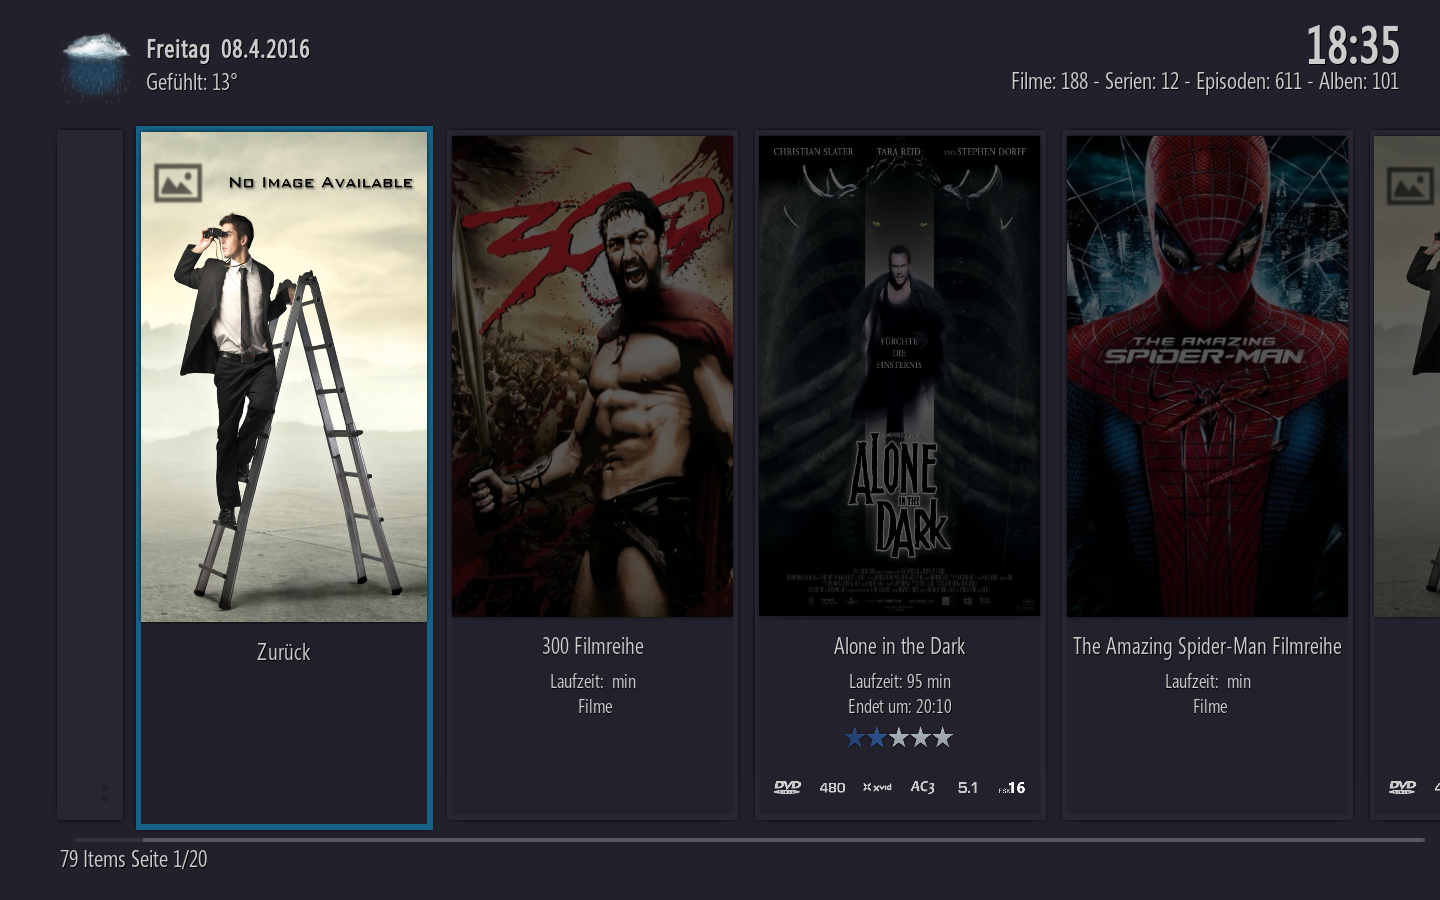Click 'Laufzeit: min' under 300 Filmreihe
1440x900 pixels.
[x=593, y=681]
